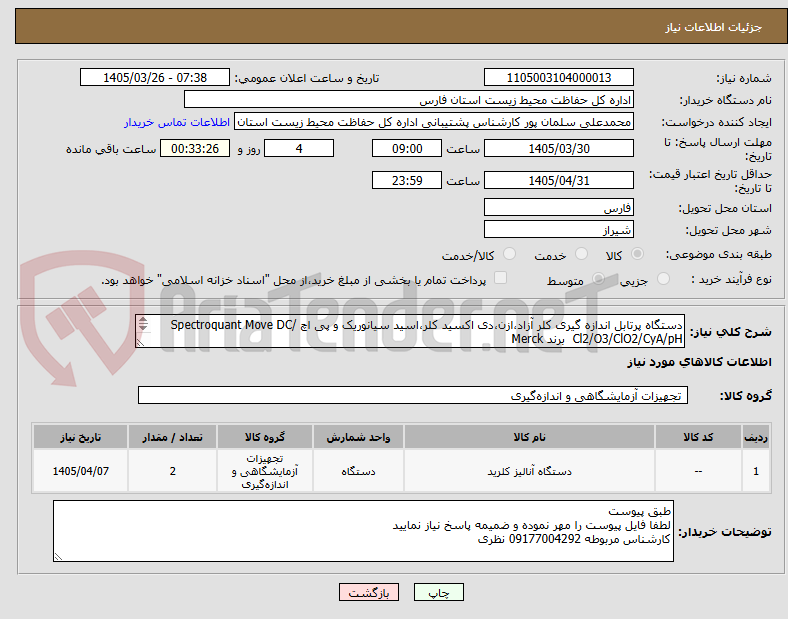Click the description box scroll down arrow
Viewport: 788px width, 619px height.
(143, 328)
